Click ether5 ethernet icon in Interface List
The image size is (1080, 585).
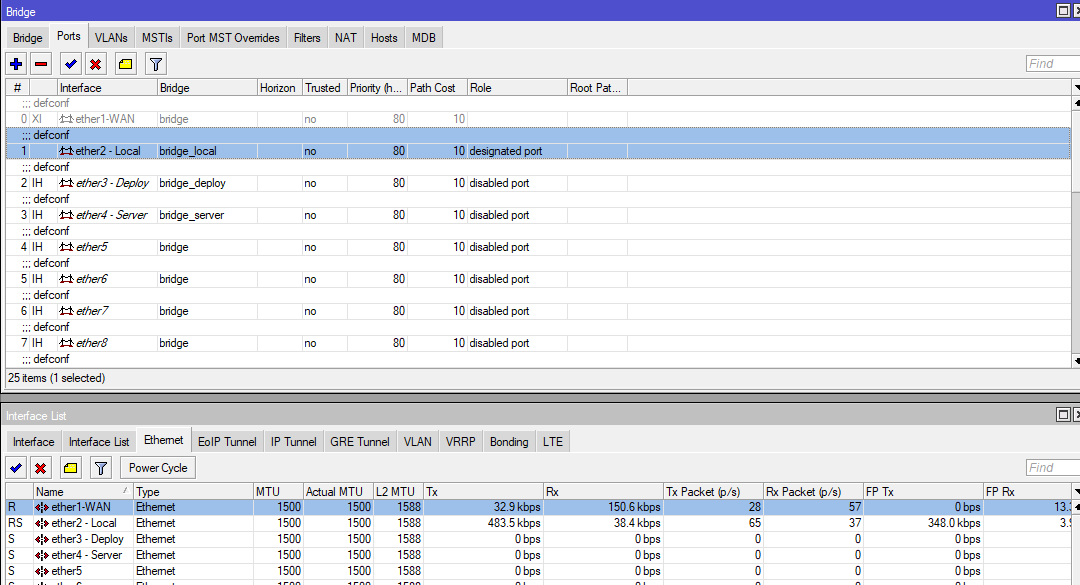[42, 571]
